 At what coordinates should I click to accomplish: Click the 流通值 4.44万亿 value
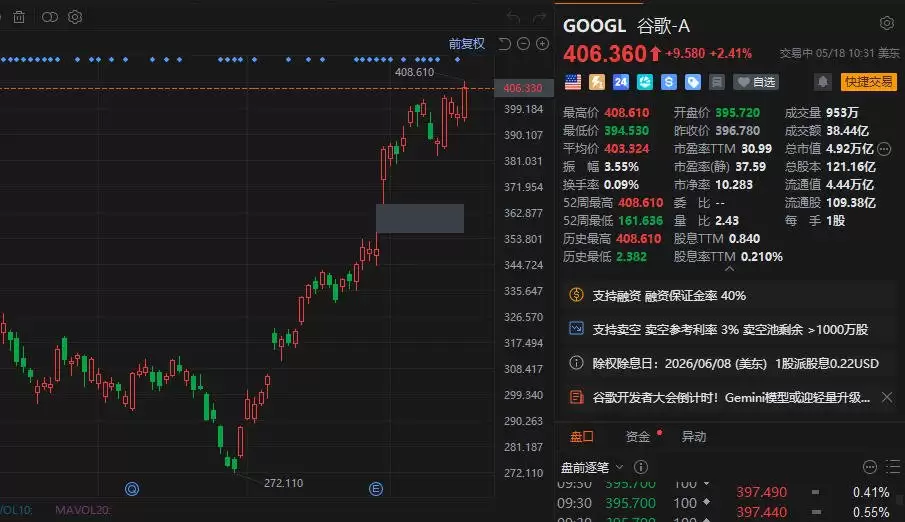point(850,185)
